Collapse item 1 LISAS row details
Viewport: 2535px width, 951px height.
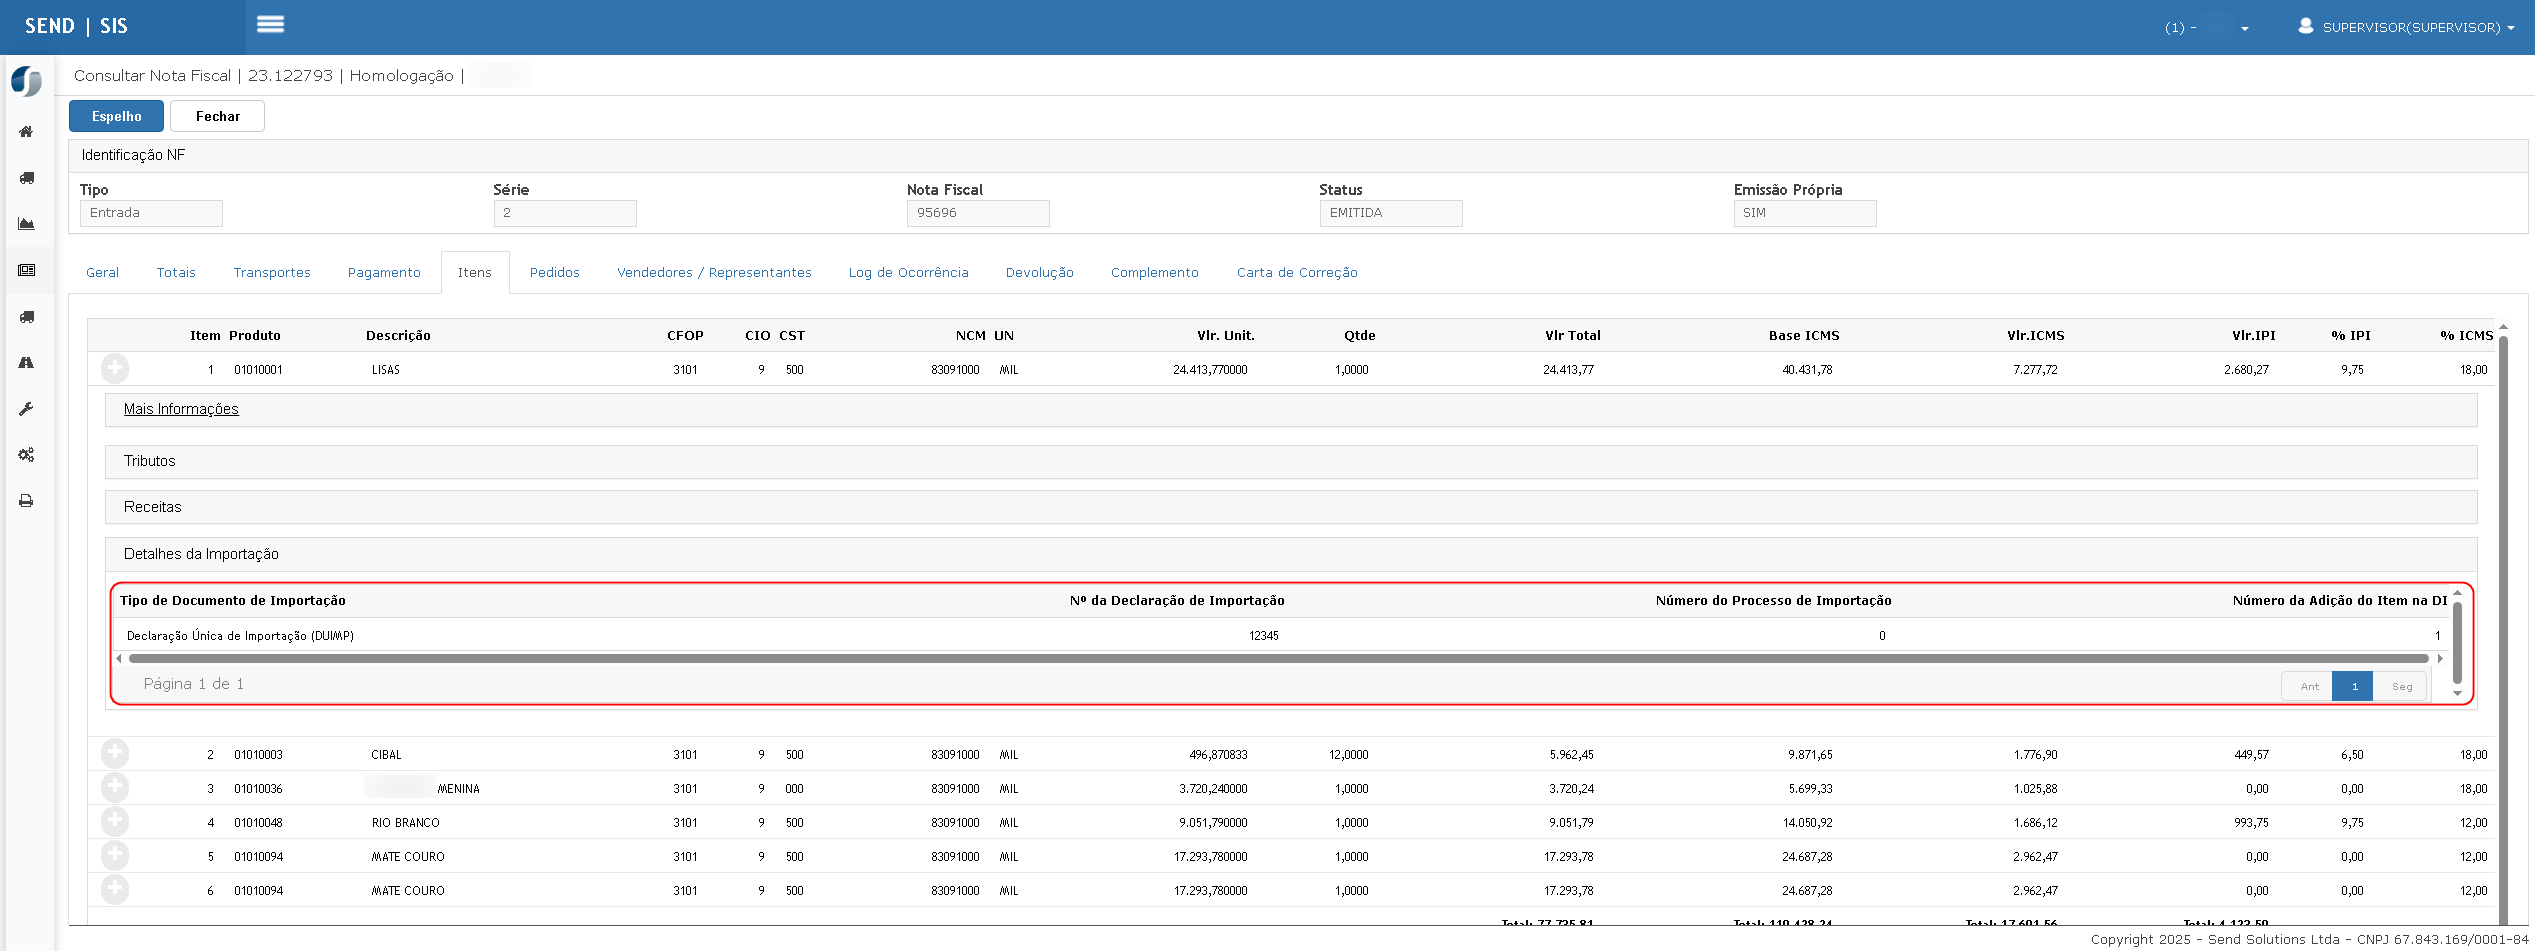pos(115,369)
